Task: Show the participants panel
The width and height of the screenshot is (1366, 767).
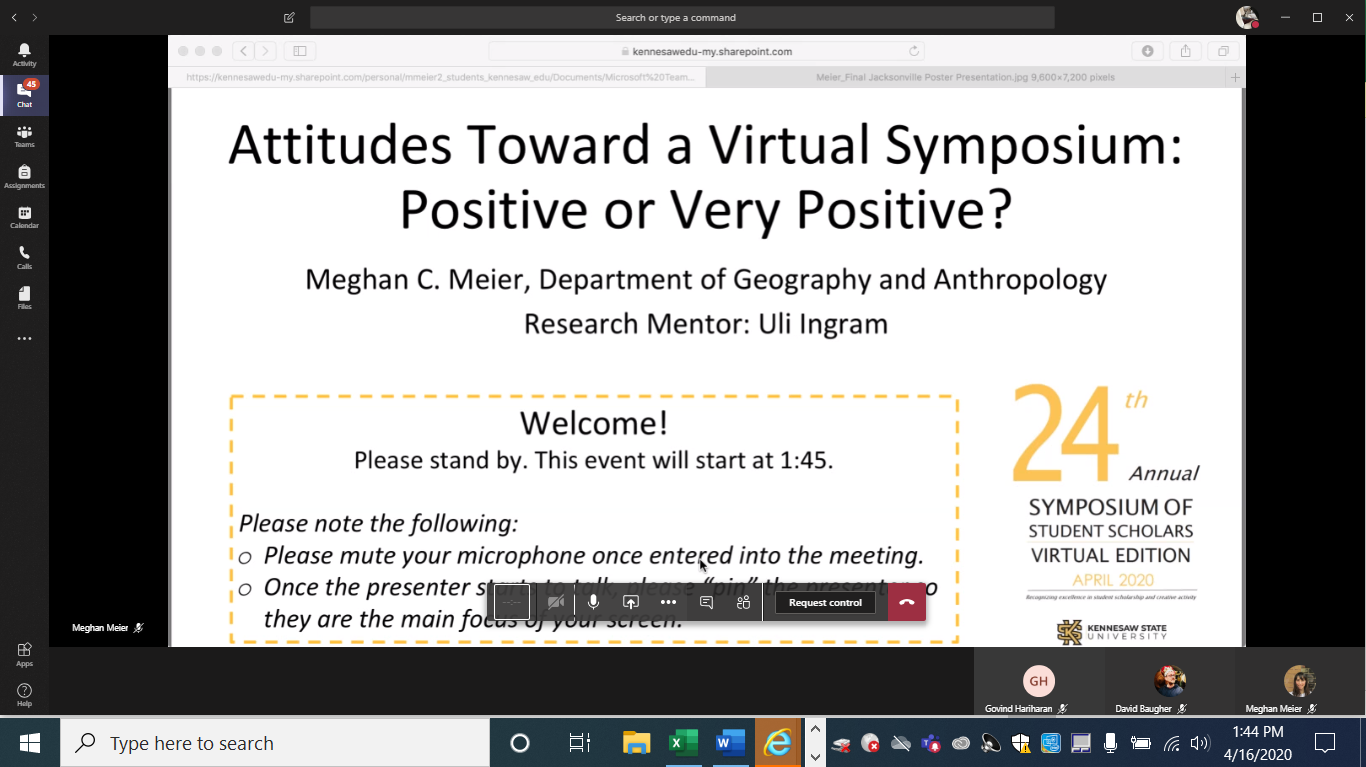Action: 743,603
